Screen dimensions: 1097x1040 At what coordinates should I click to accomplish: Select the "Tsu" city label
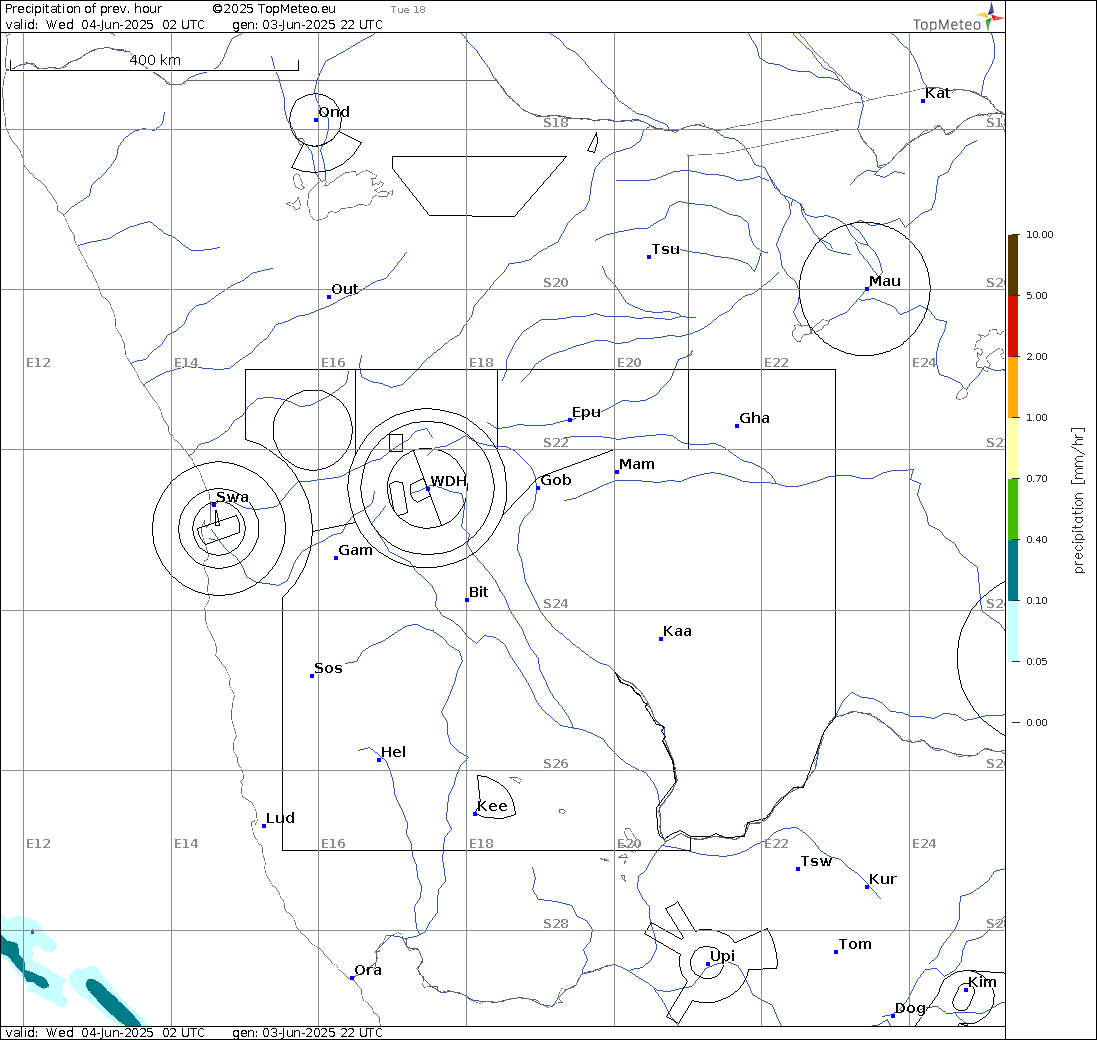coord(665,249)
